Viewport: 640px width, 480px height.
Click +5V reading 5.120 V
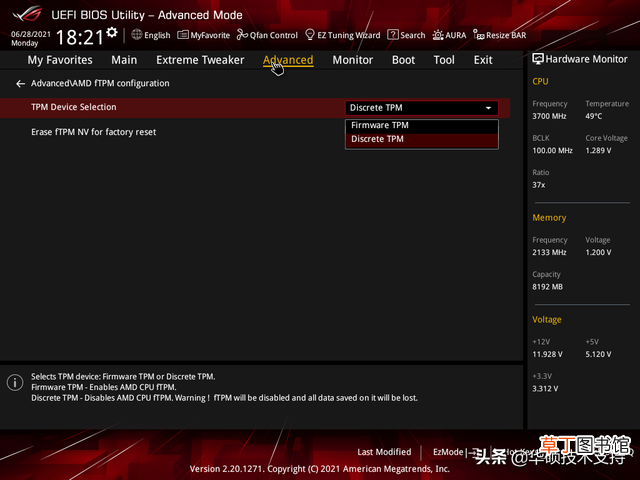[598, 354]
